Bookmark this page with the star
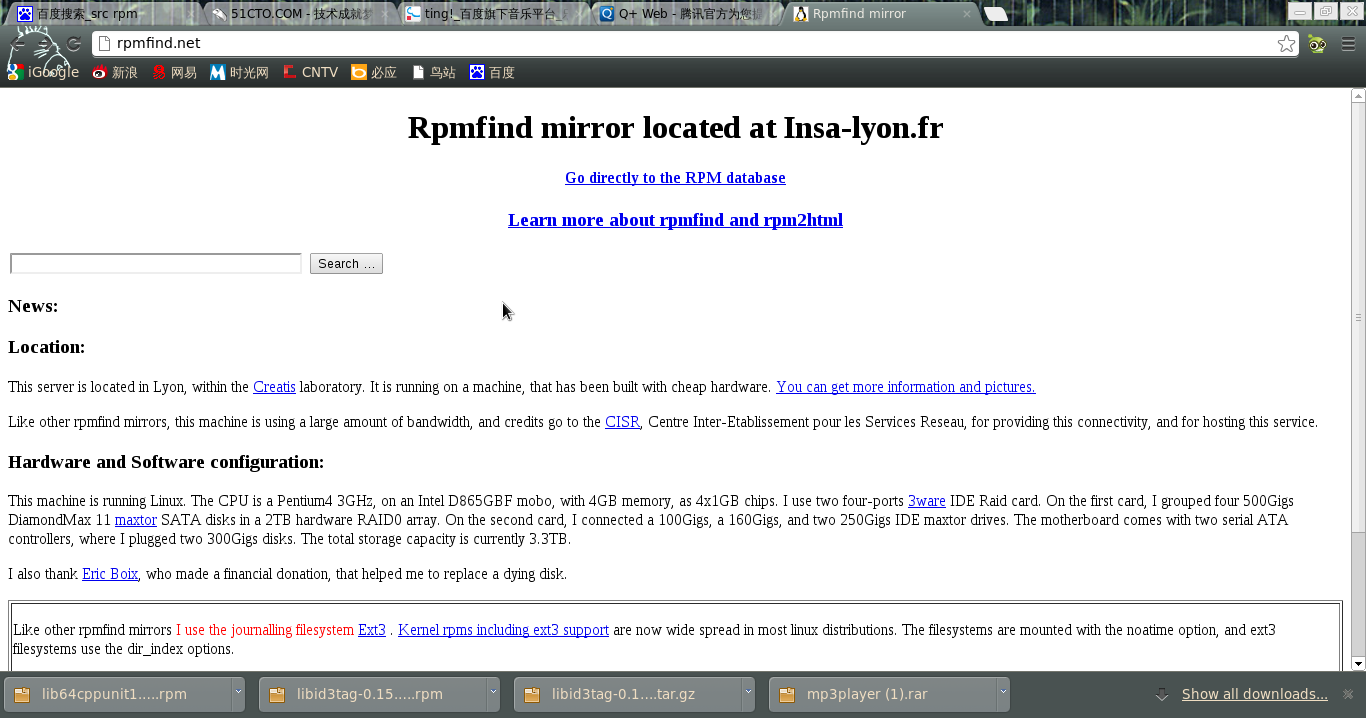The image size is (1366, 718). click(x=1286, y=43)
